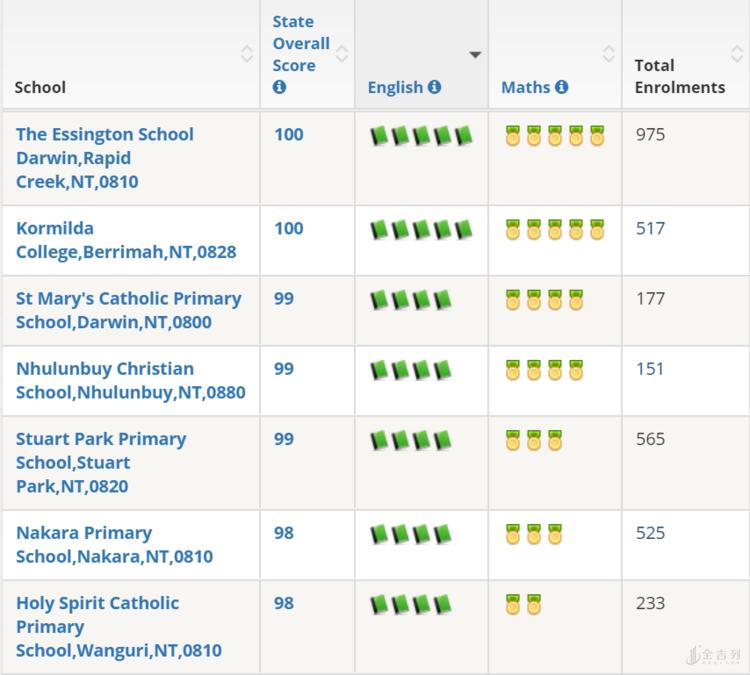Click first English book icon for Nhulunbuy Christian

coord(379,370)
